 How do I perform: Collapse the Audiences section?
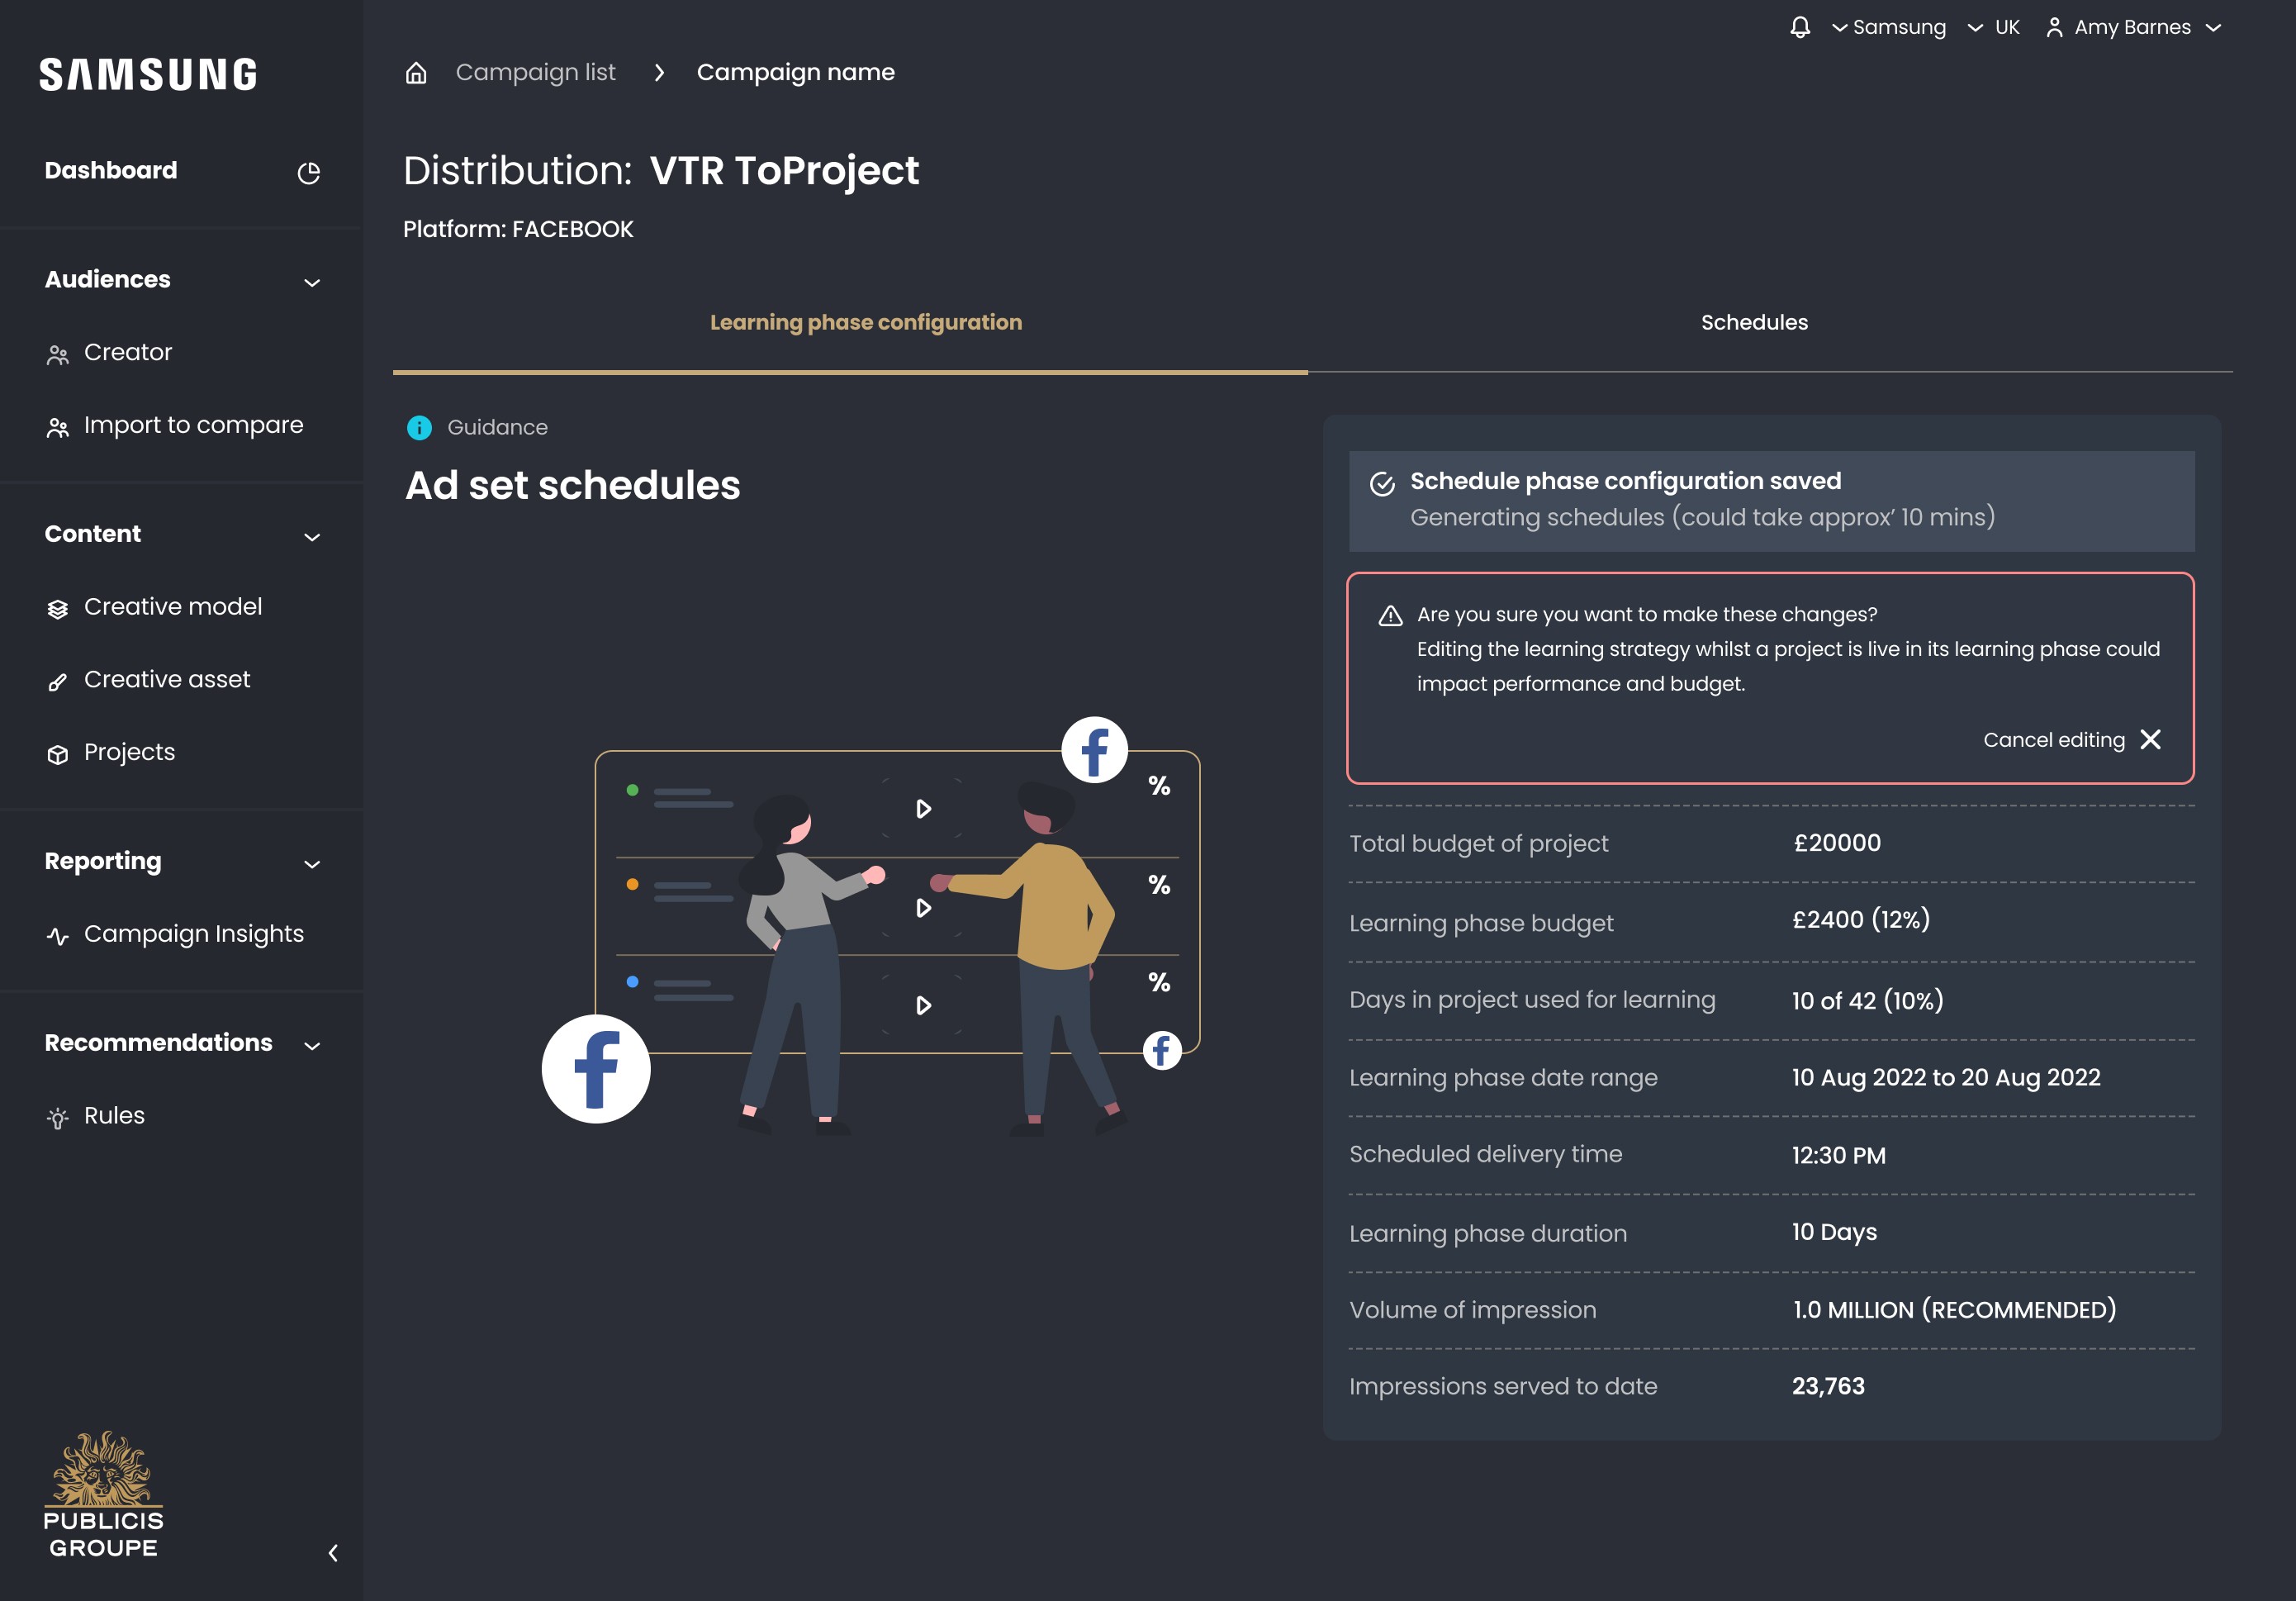pos(312,282)
